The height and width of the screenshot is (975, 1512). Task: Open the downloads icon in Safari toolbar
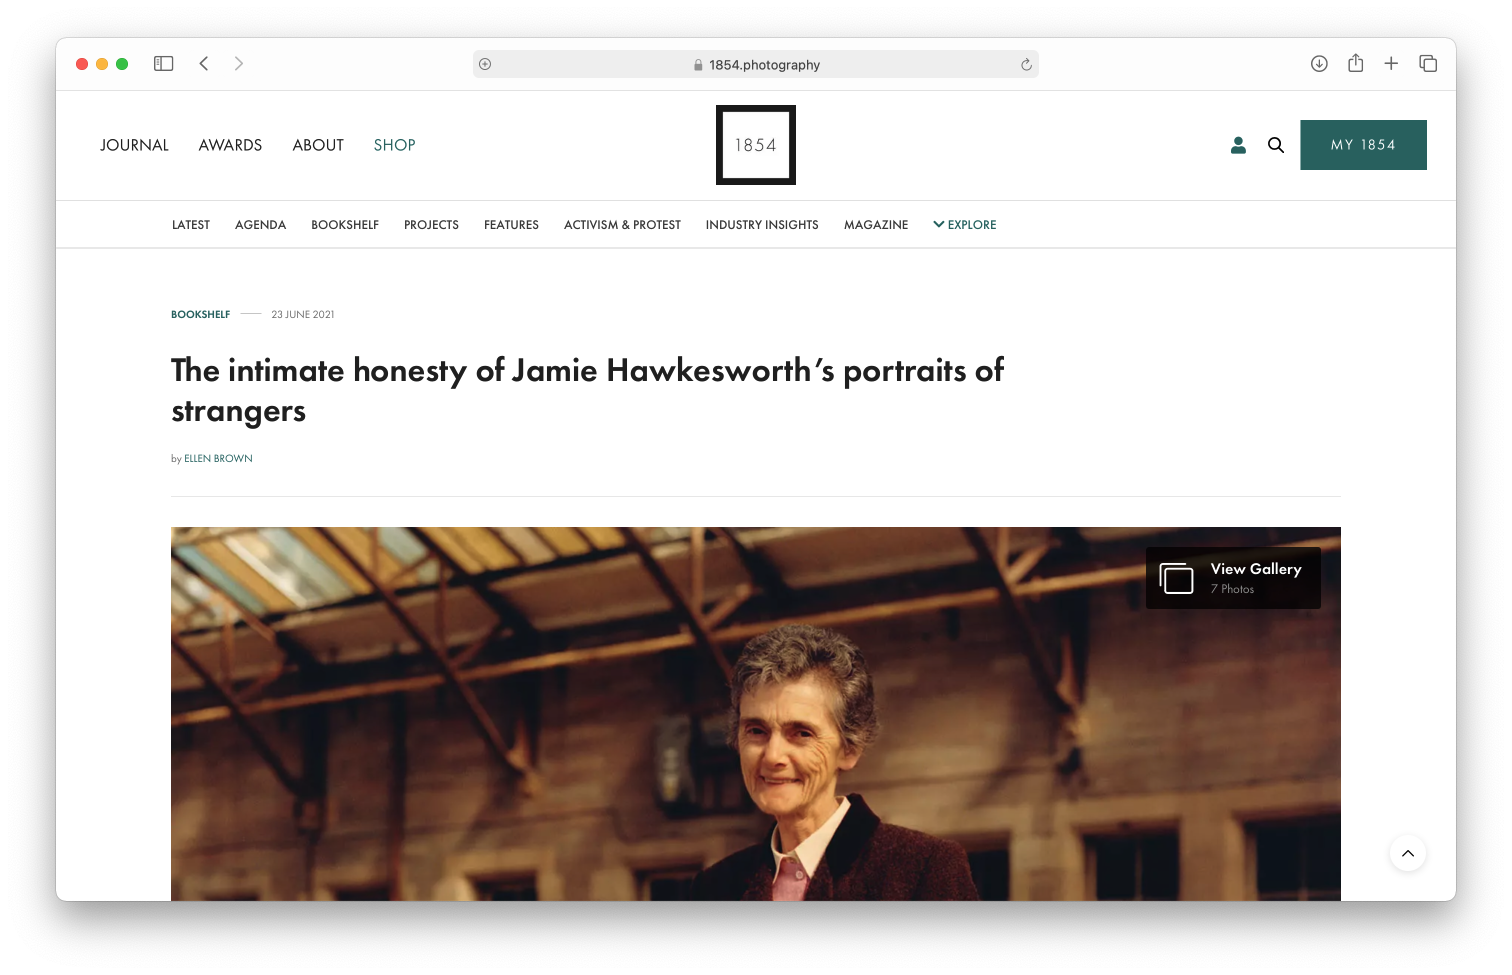[1319, 64]
